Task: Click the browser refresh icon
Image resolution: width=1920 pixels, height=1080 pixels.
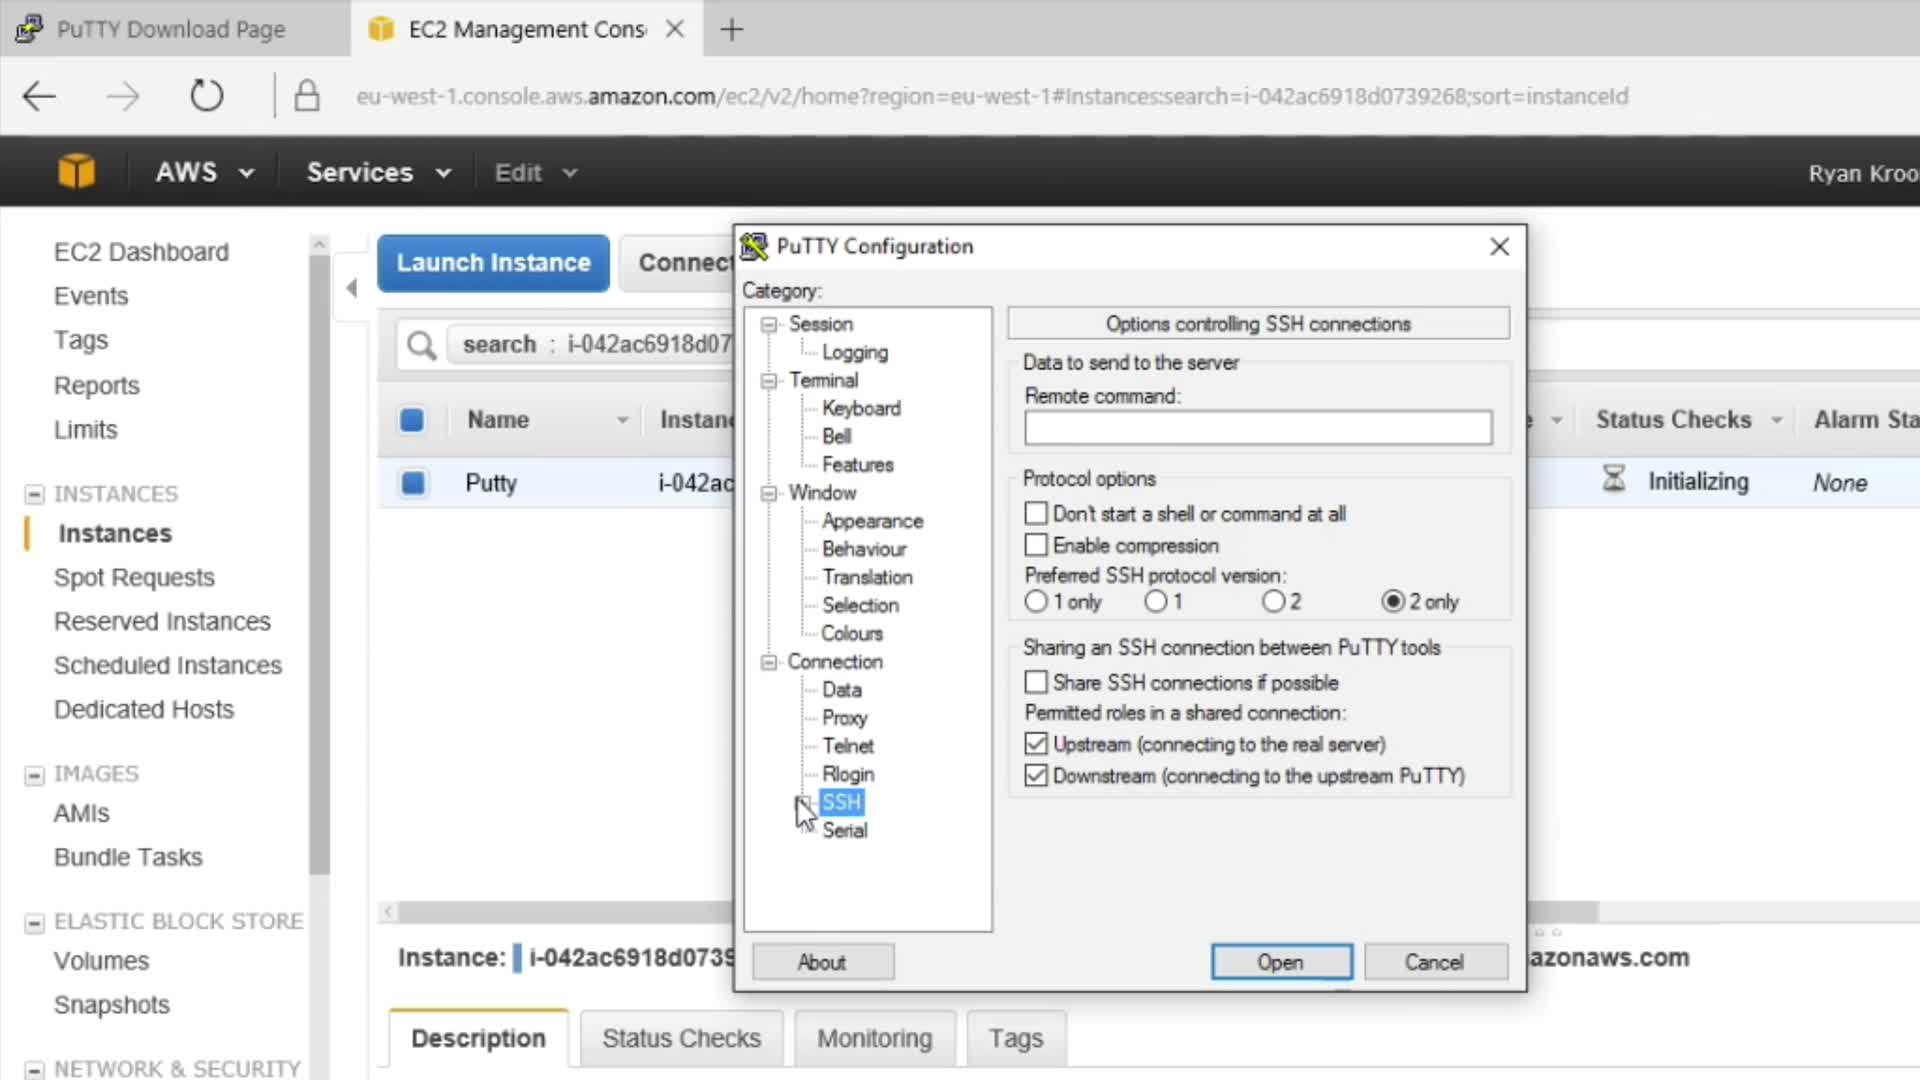Action: click(x=206, y=96)
